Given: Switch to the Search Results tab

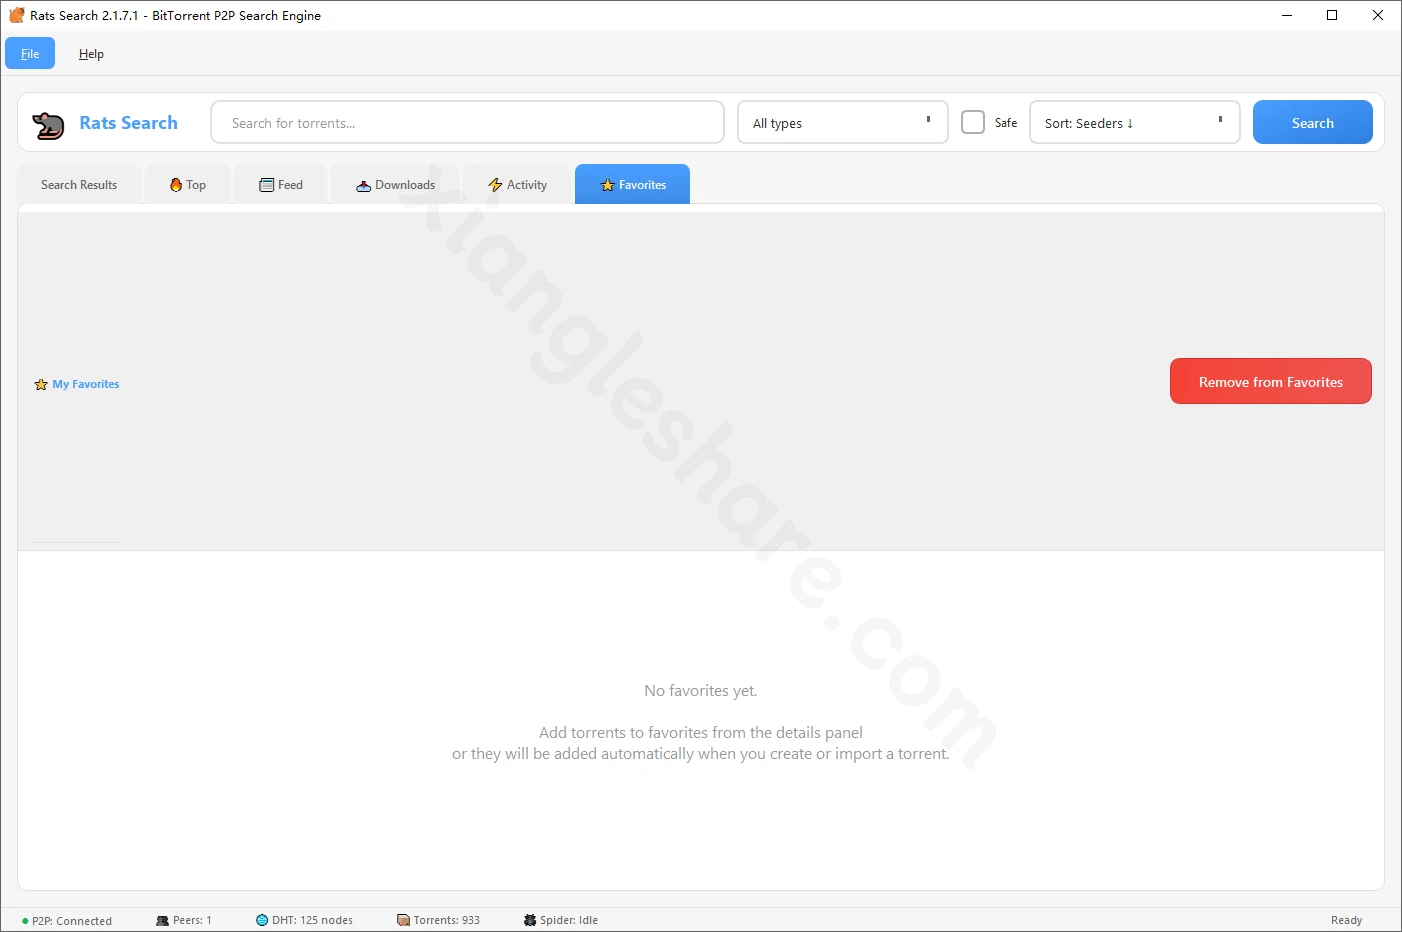Looking at the screenshot, I should pos(79,185).
